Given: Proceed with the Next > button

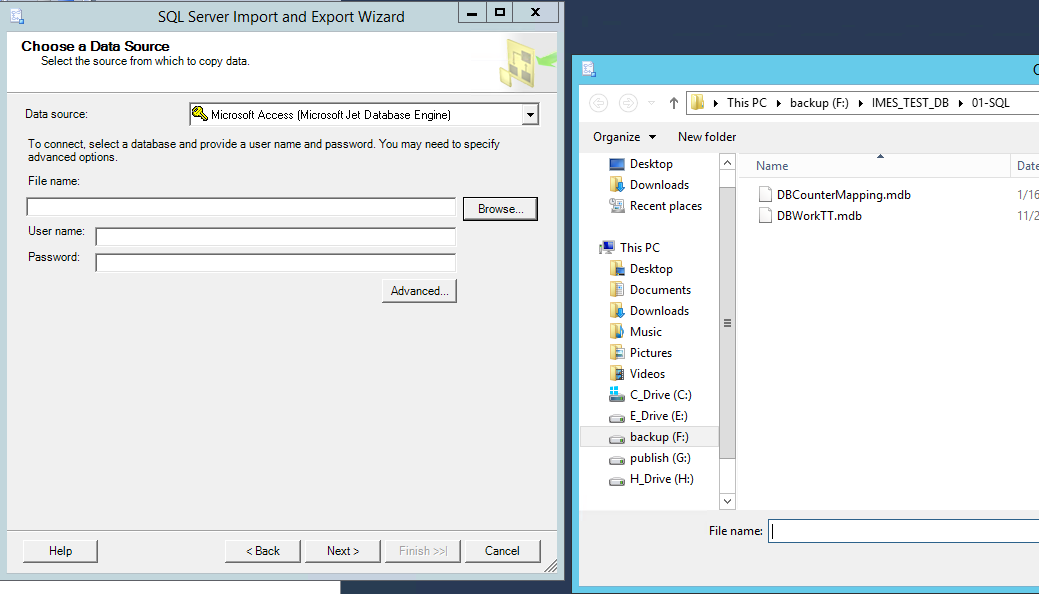Looking at the screenshot, I should (x=343, y=551).
